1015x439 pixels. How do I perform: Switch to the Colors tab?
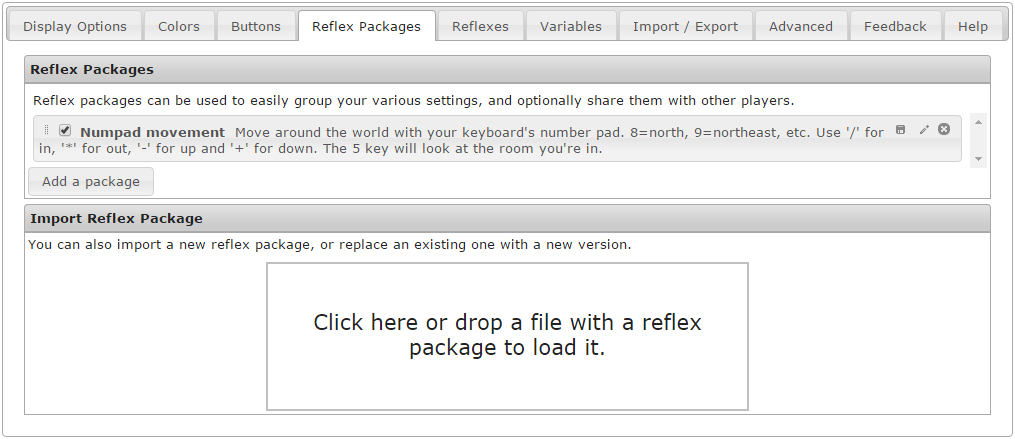(x=179, y=27)
